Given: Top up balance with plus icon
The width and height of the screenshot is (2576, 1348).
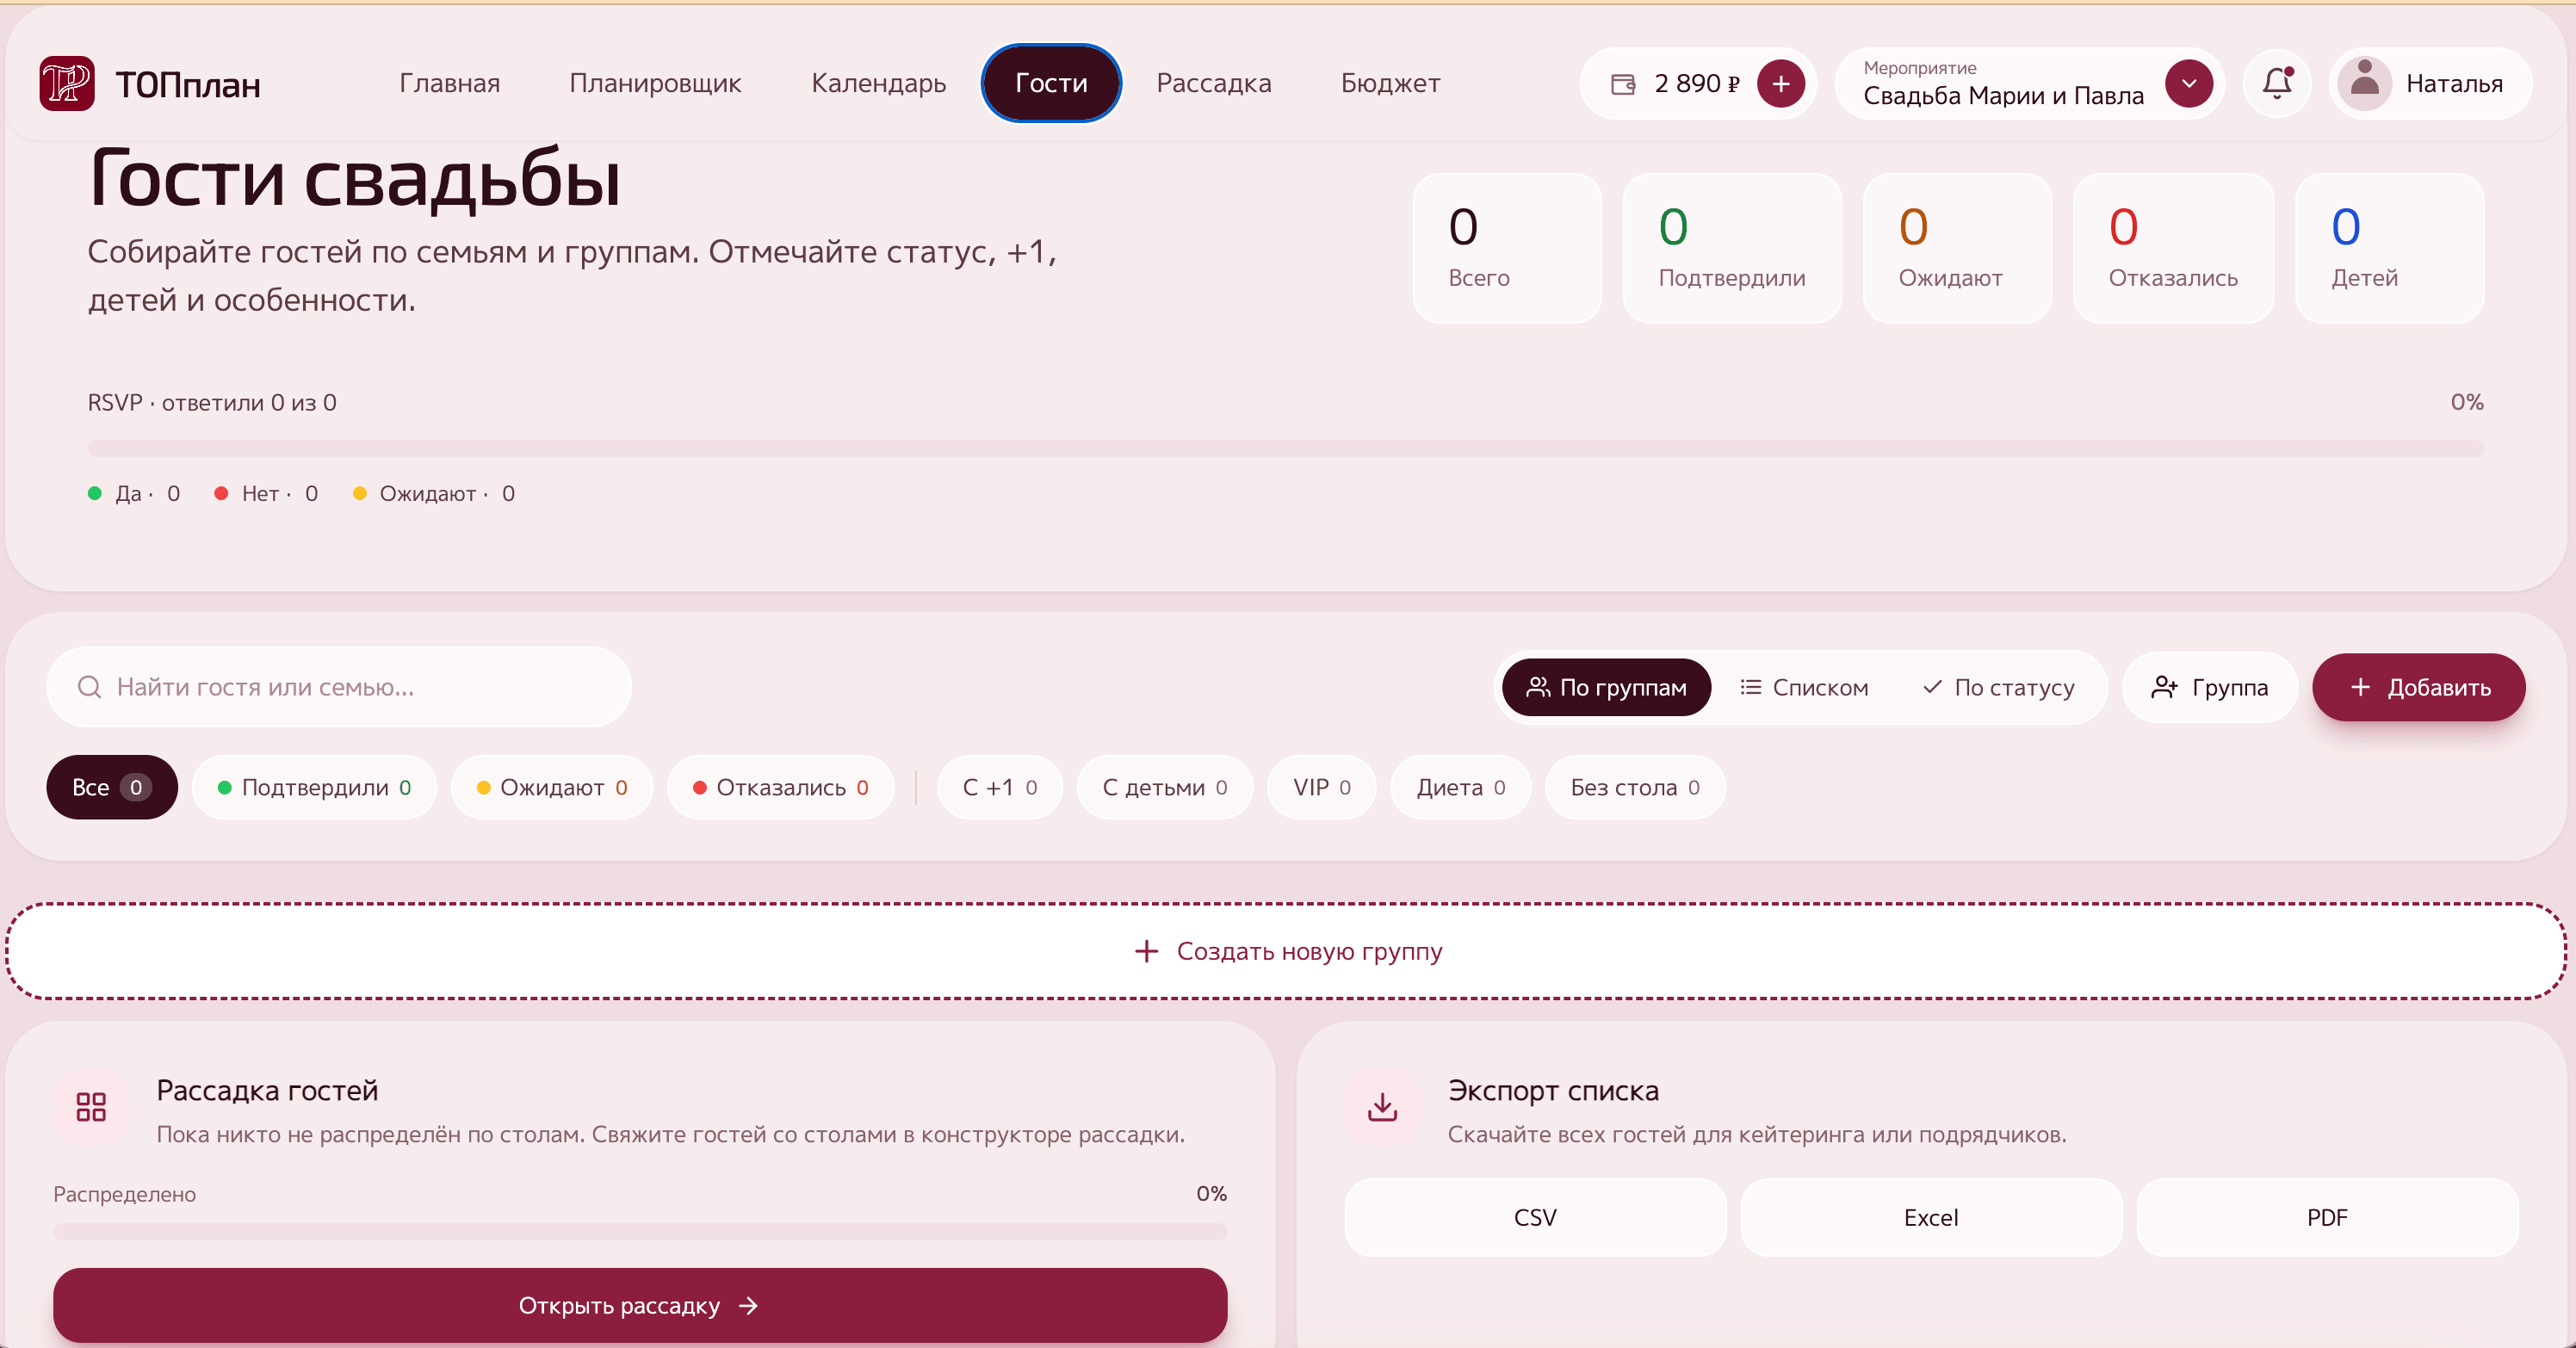Looking at the screenshot, I should click(x=1781, y=84).
